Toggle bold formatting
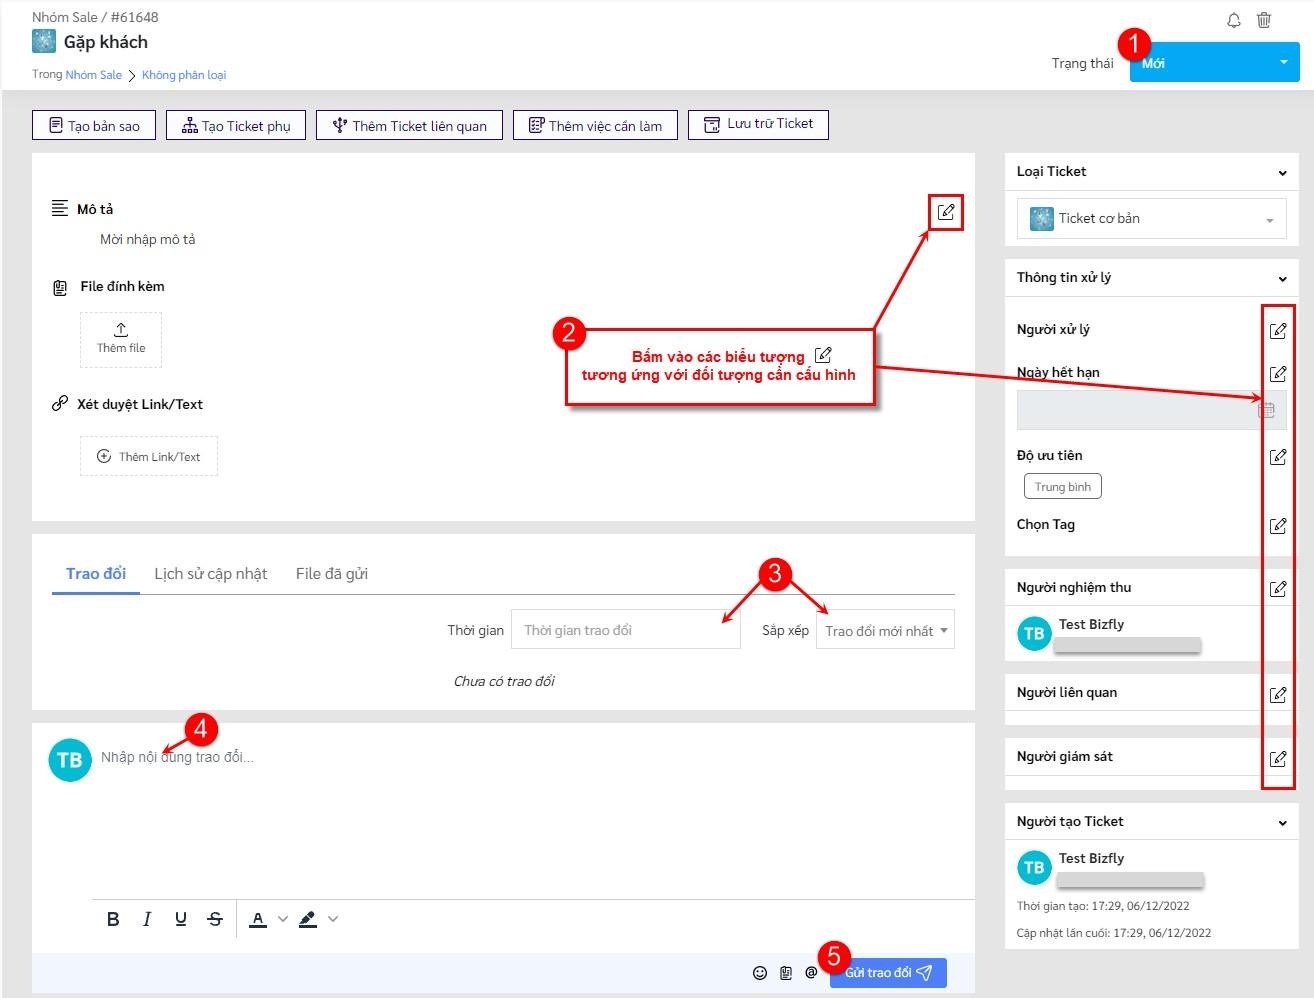This screenshot has height=998, width=1314. (x=113, y=919)
